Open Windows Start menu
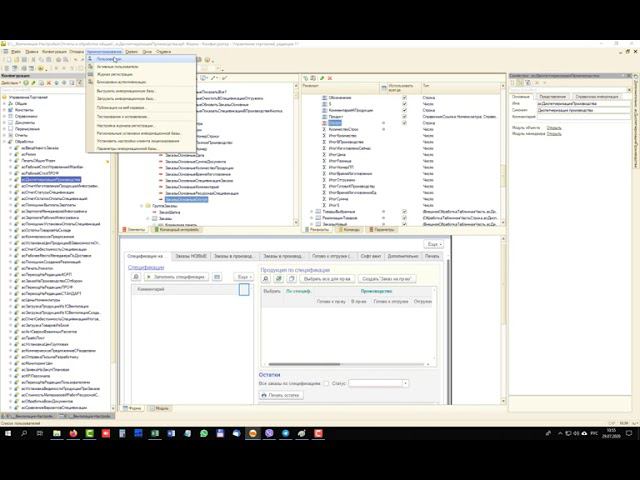640x480 pixels. point(8,433)
